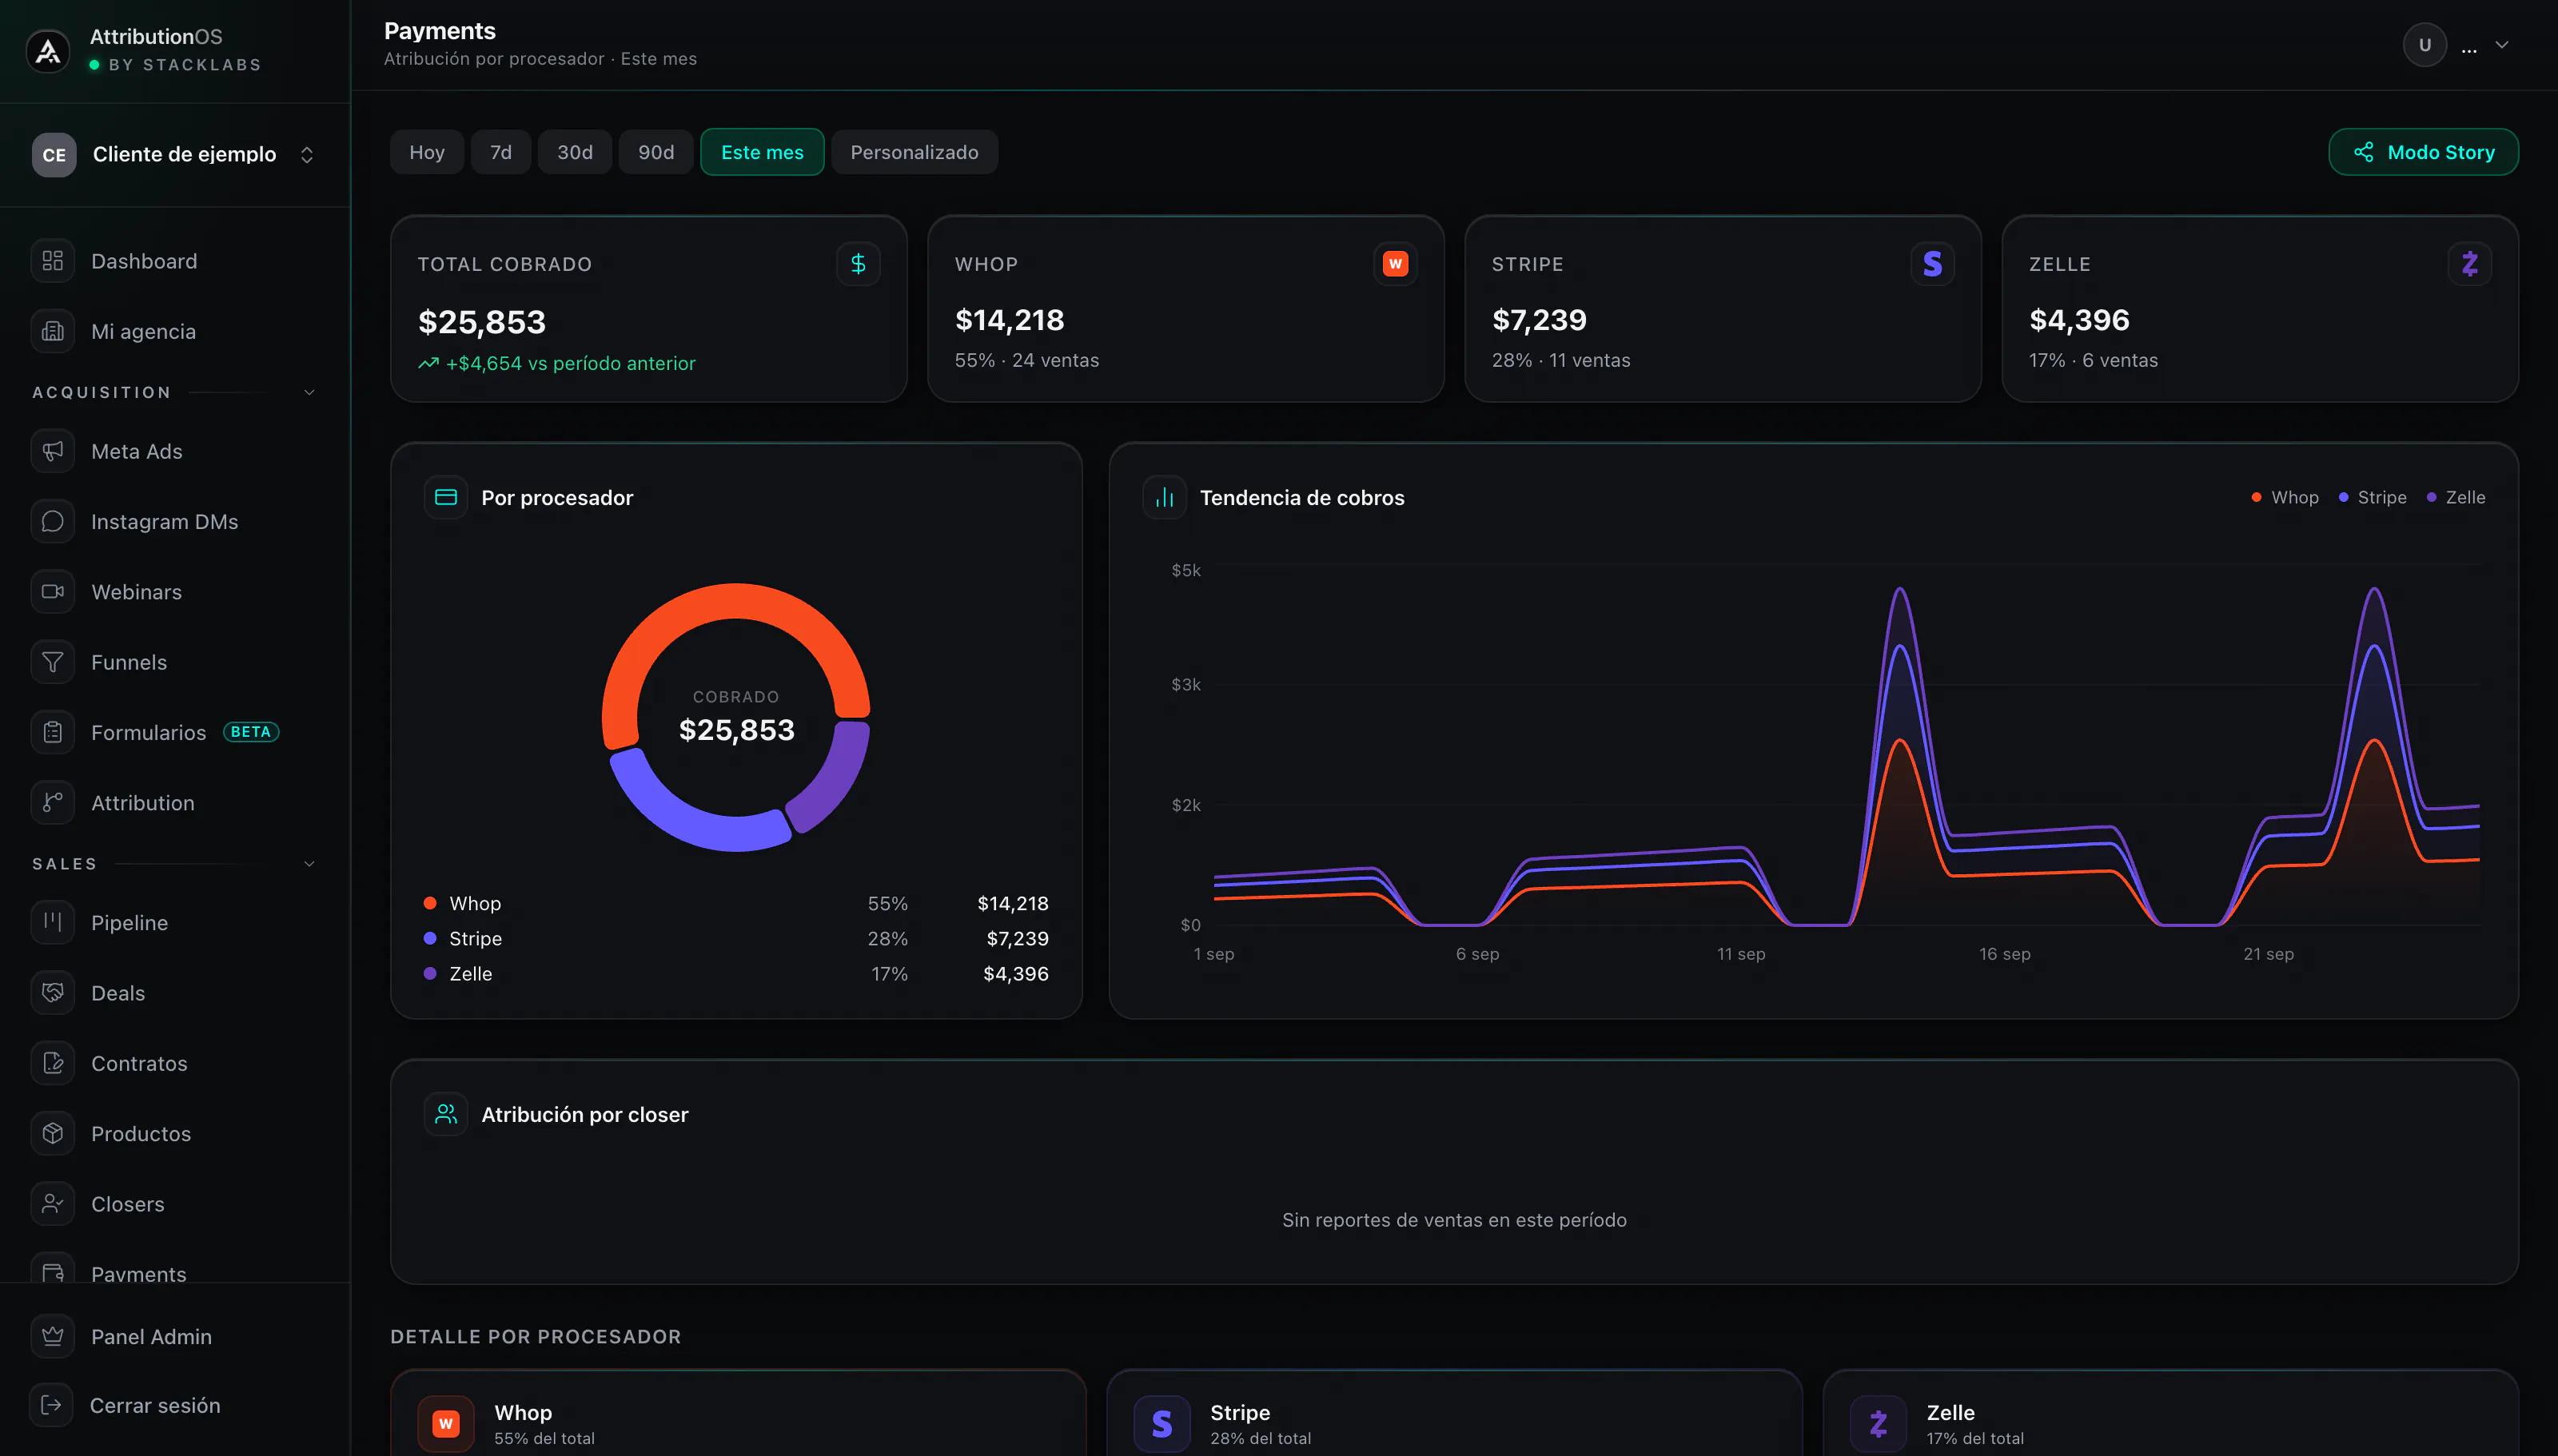Toggle Whop series in trend chart legend
The width and height of the screenshot is (2558, 1456).
coord(2285,497)
